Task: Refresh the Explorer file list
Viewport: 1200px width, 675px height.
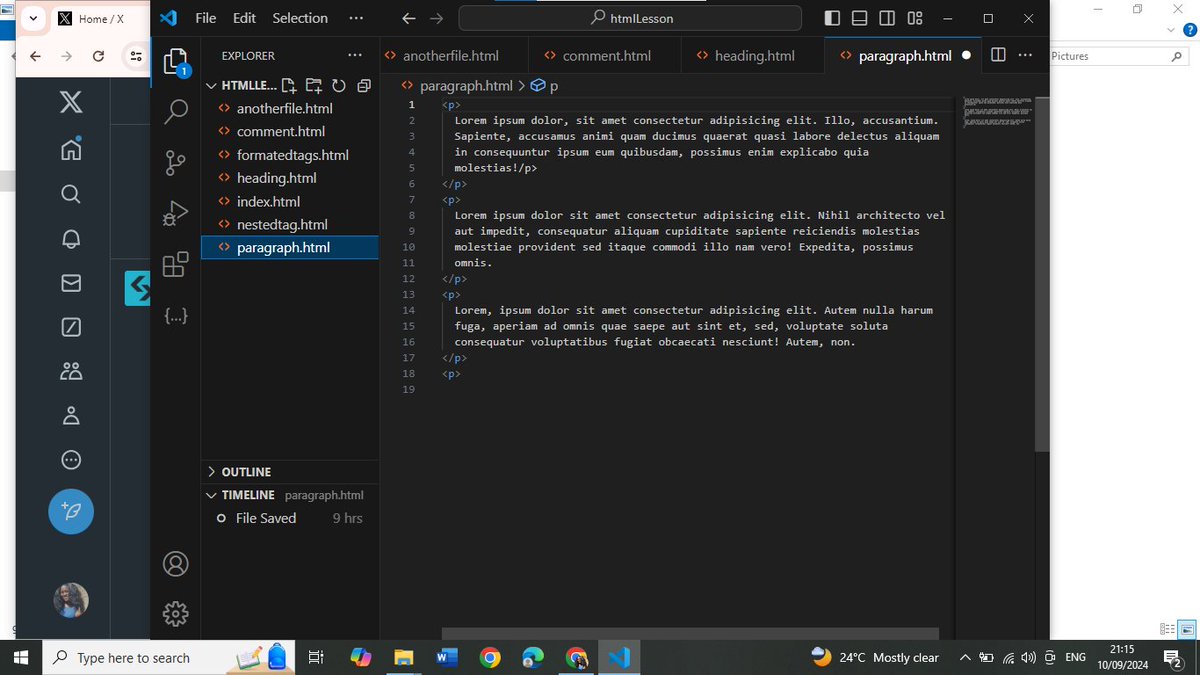Action: click(x=339, y=85)
